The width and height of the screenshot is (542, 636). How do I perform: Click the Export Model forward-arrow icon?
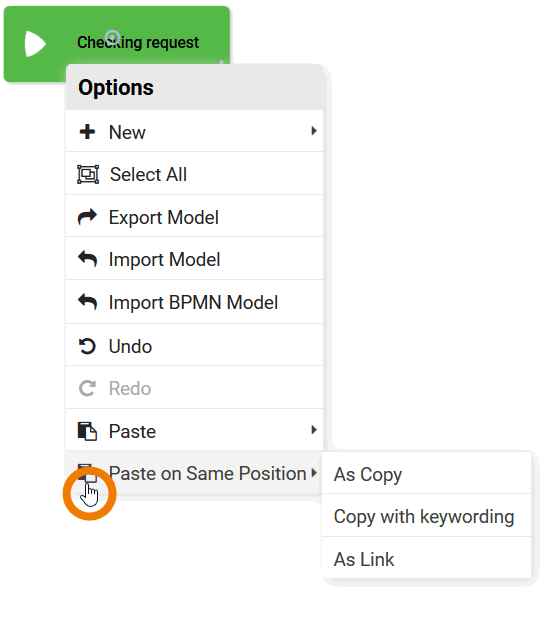(87, 217)
